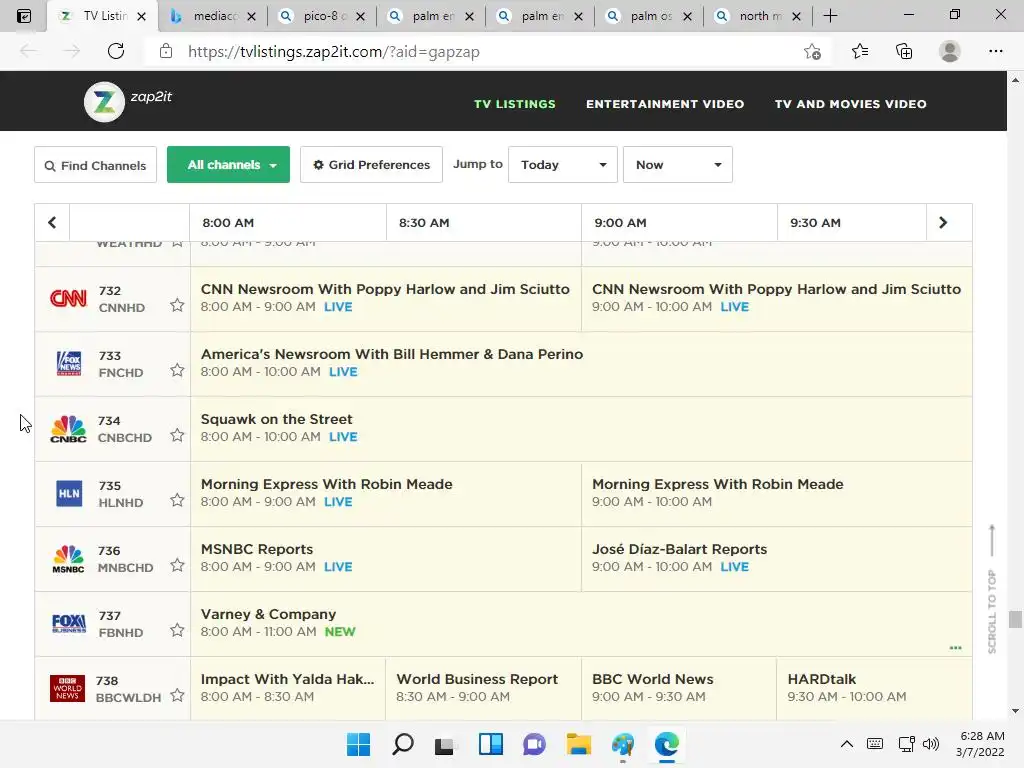This screenshot has height=768, width=1024.
Task: Open File Explorer from taskbar
Action: tap(579, 744)
